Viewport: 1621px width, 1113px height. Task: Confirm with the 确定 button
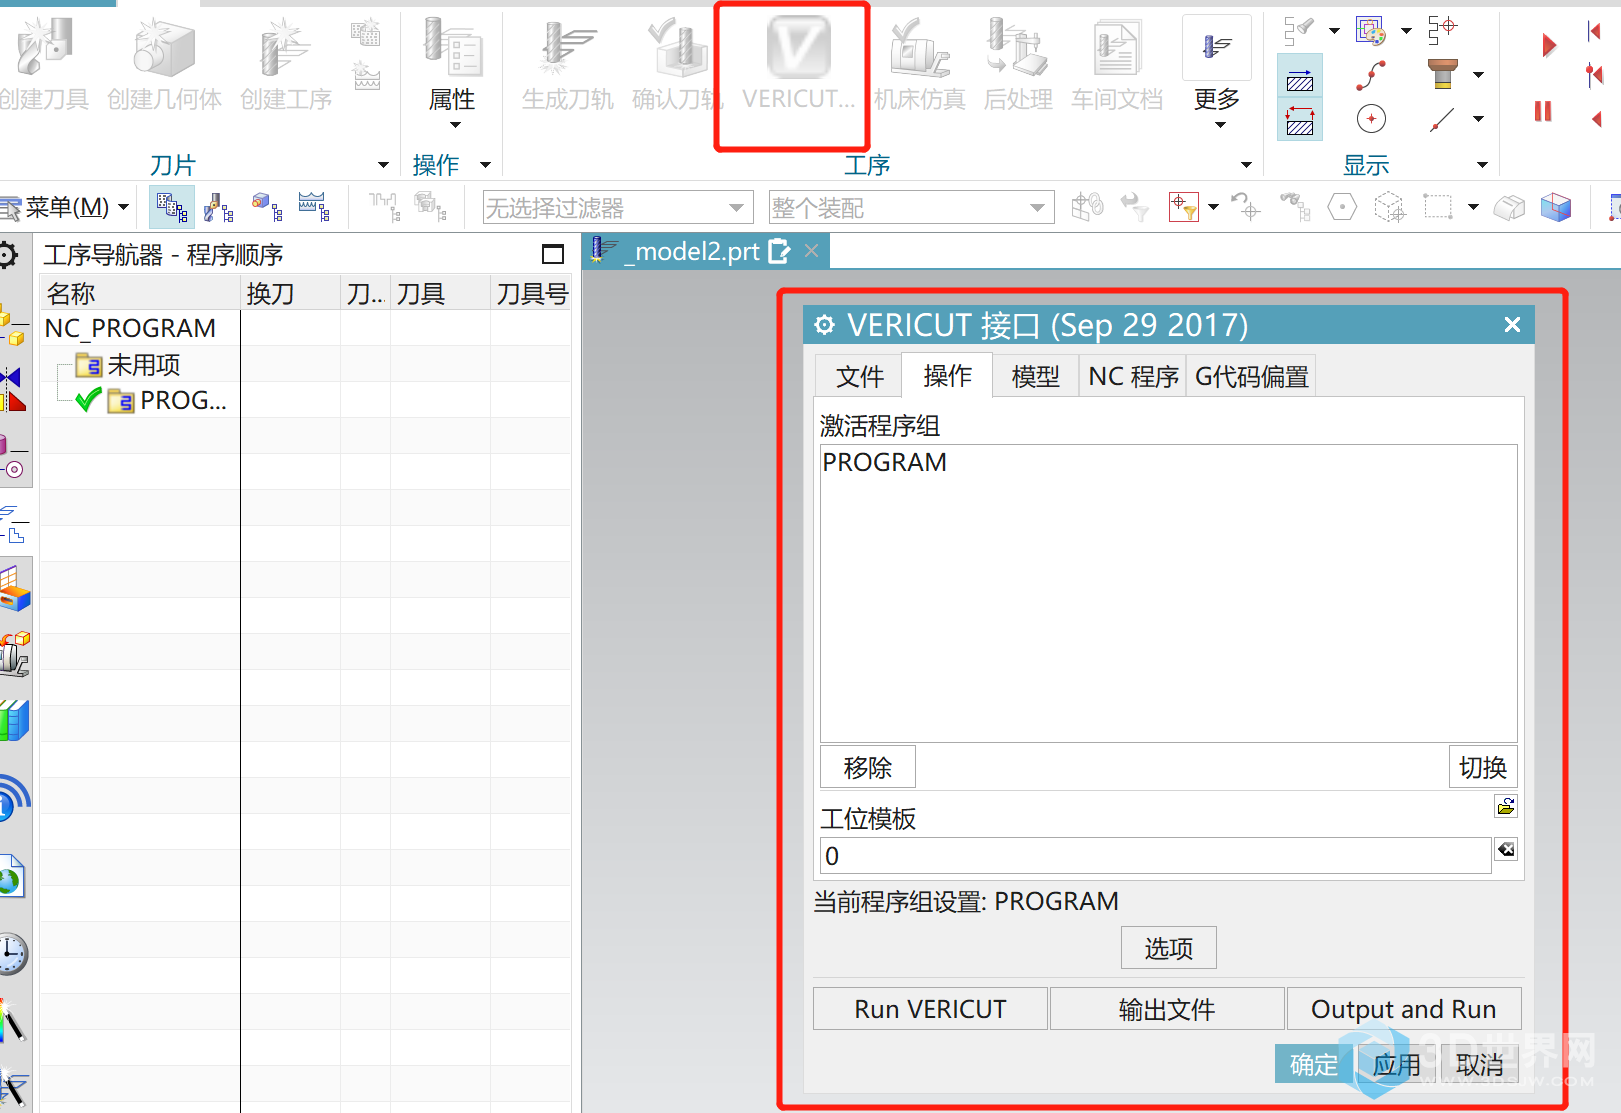coord(1314,1064)
